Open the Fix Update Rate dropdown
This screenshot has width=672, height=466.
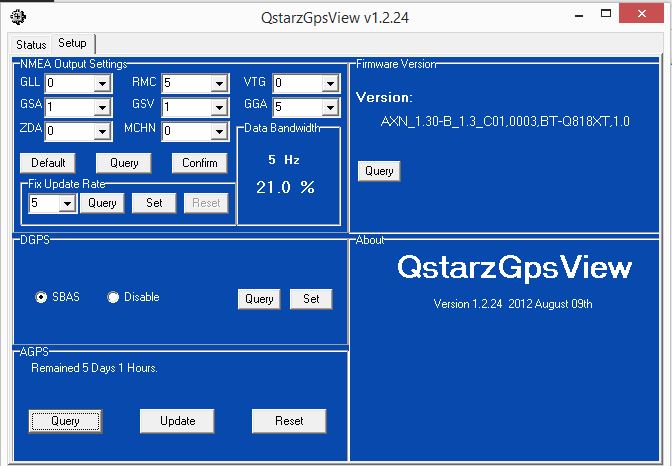[67, 203]
